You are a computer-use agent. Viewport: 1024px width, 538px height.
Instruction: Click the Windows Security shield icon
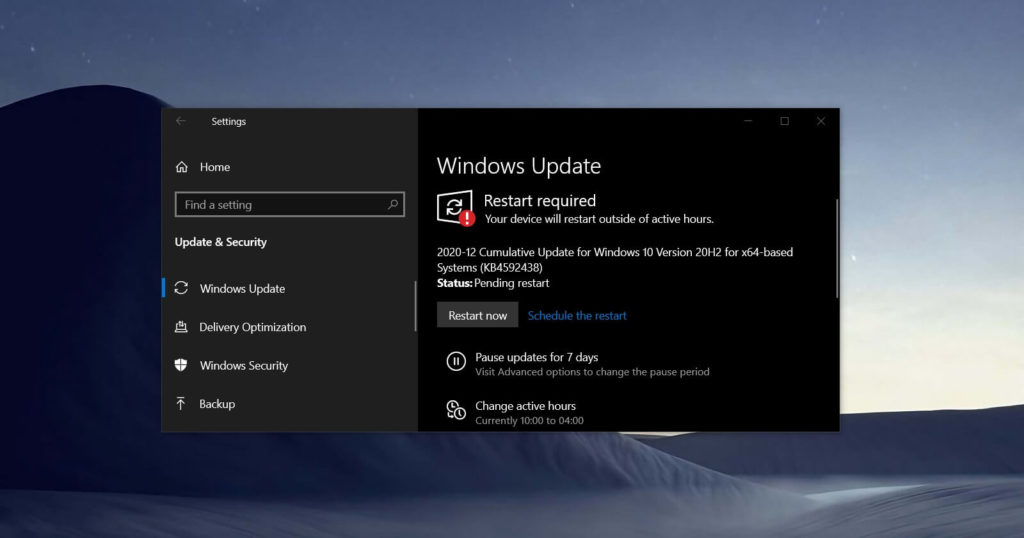(181, 365)
